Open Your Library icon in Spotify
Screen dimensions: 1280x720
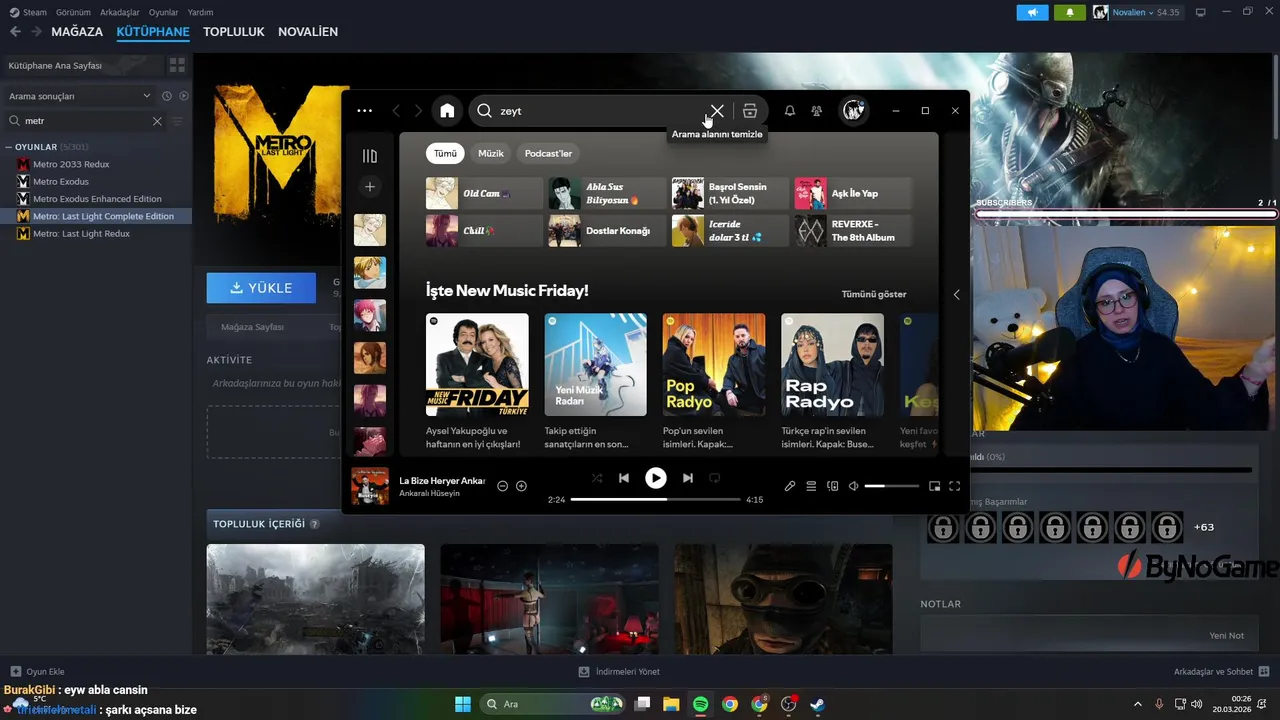(370, 156)
